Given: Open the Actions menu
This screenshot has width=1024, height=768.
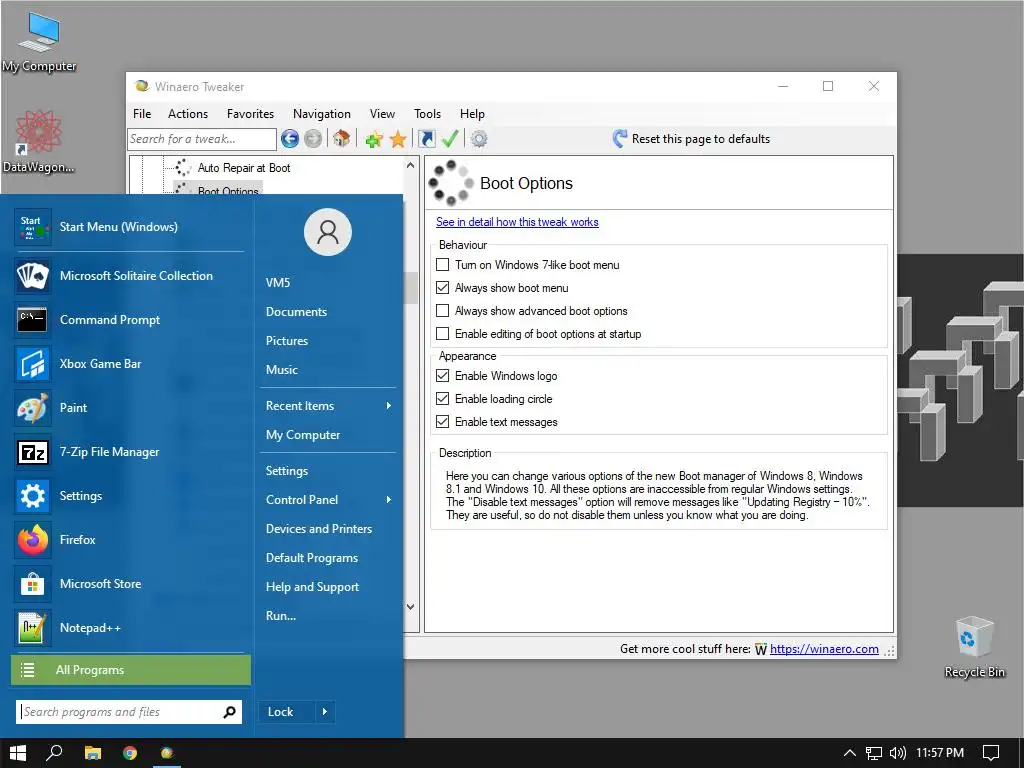Looking at the screenshot, I should coord(188,114).
